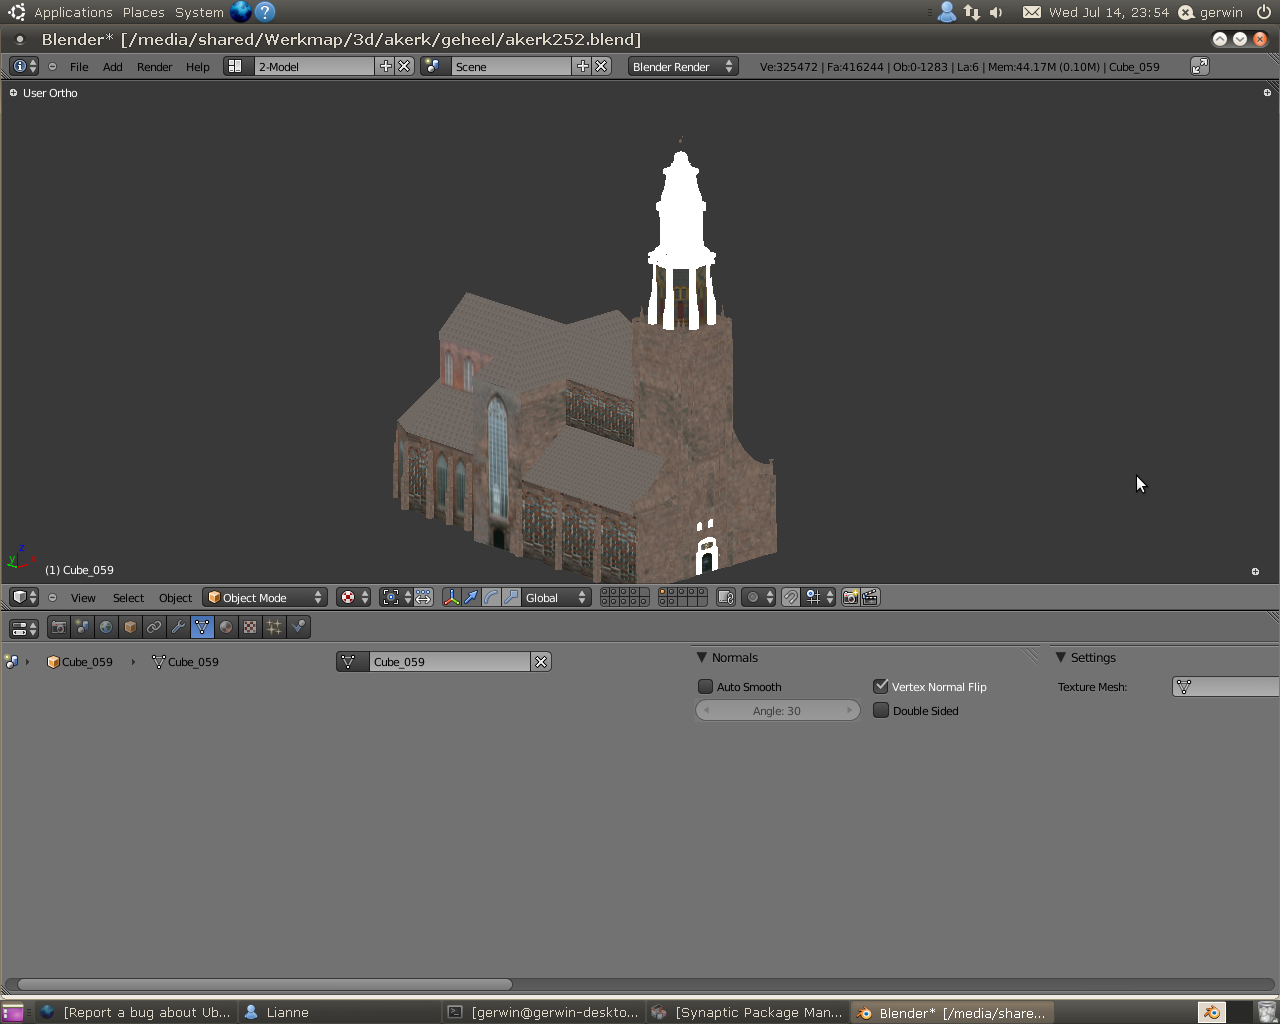Enable the Auto Smooth checkbox
This screenshot has height=1024, width=1280.
pos(706,687)
